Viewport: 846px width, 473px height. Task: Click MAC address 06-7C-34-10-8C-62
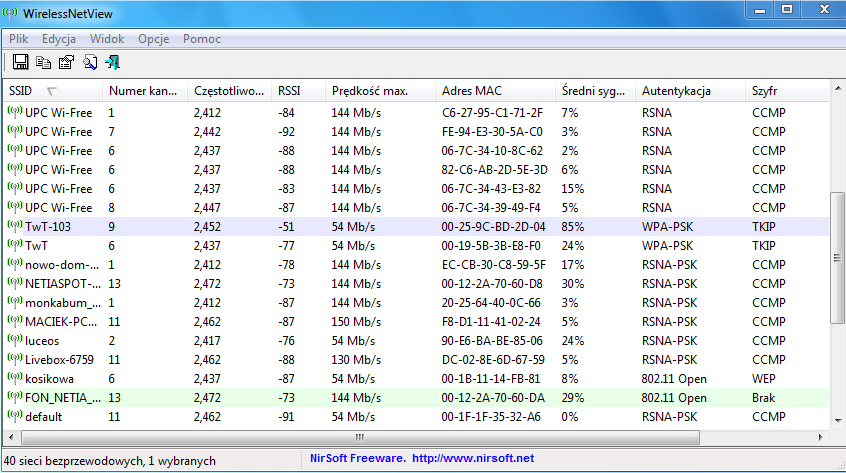point(492,150)
